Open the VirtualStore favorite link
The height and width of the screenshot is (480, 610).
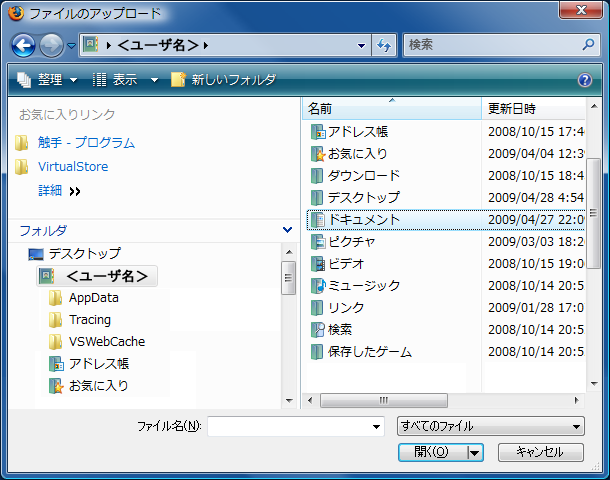coord(73,166)
